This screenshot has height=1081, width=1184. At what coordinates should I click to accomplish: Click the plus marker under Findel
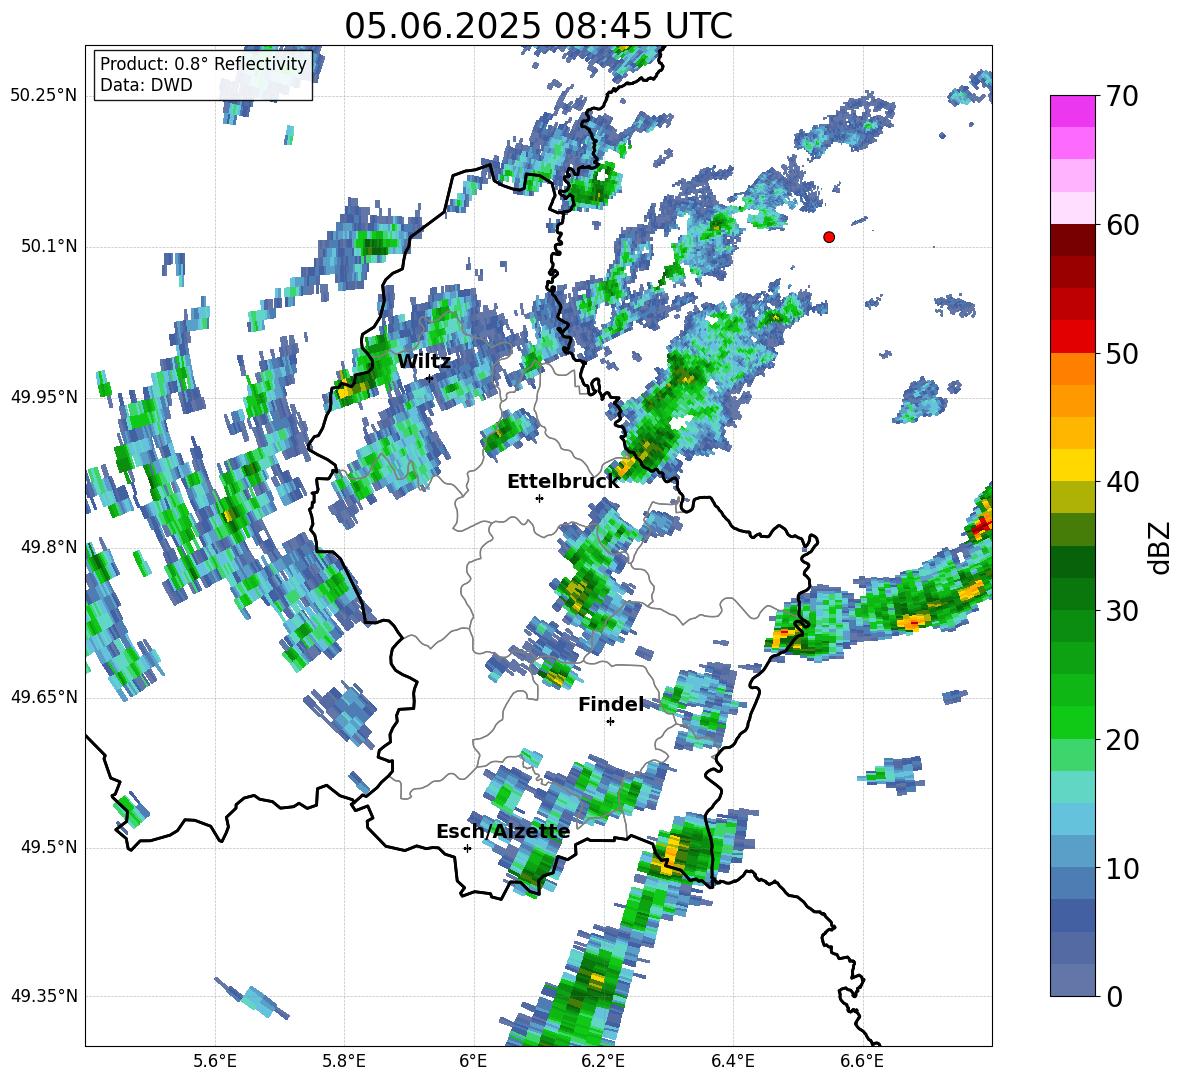[x=610, y=722]
